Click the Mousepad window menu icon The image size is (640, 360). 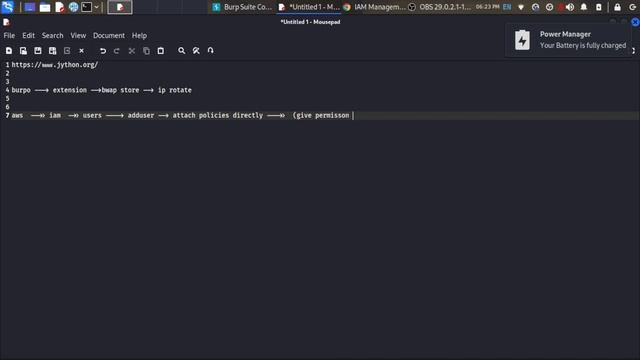(x=6, y=22)
